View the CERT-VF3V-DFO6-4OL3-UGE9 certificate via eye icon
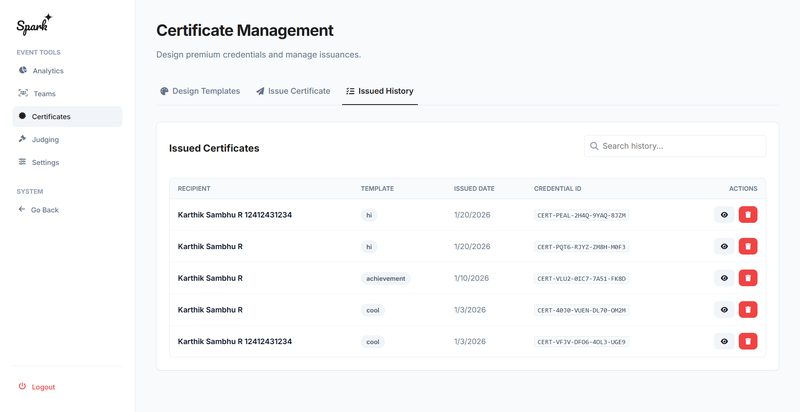Viewport: 800px width, 412px height. pos(724,341)
